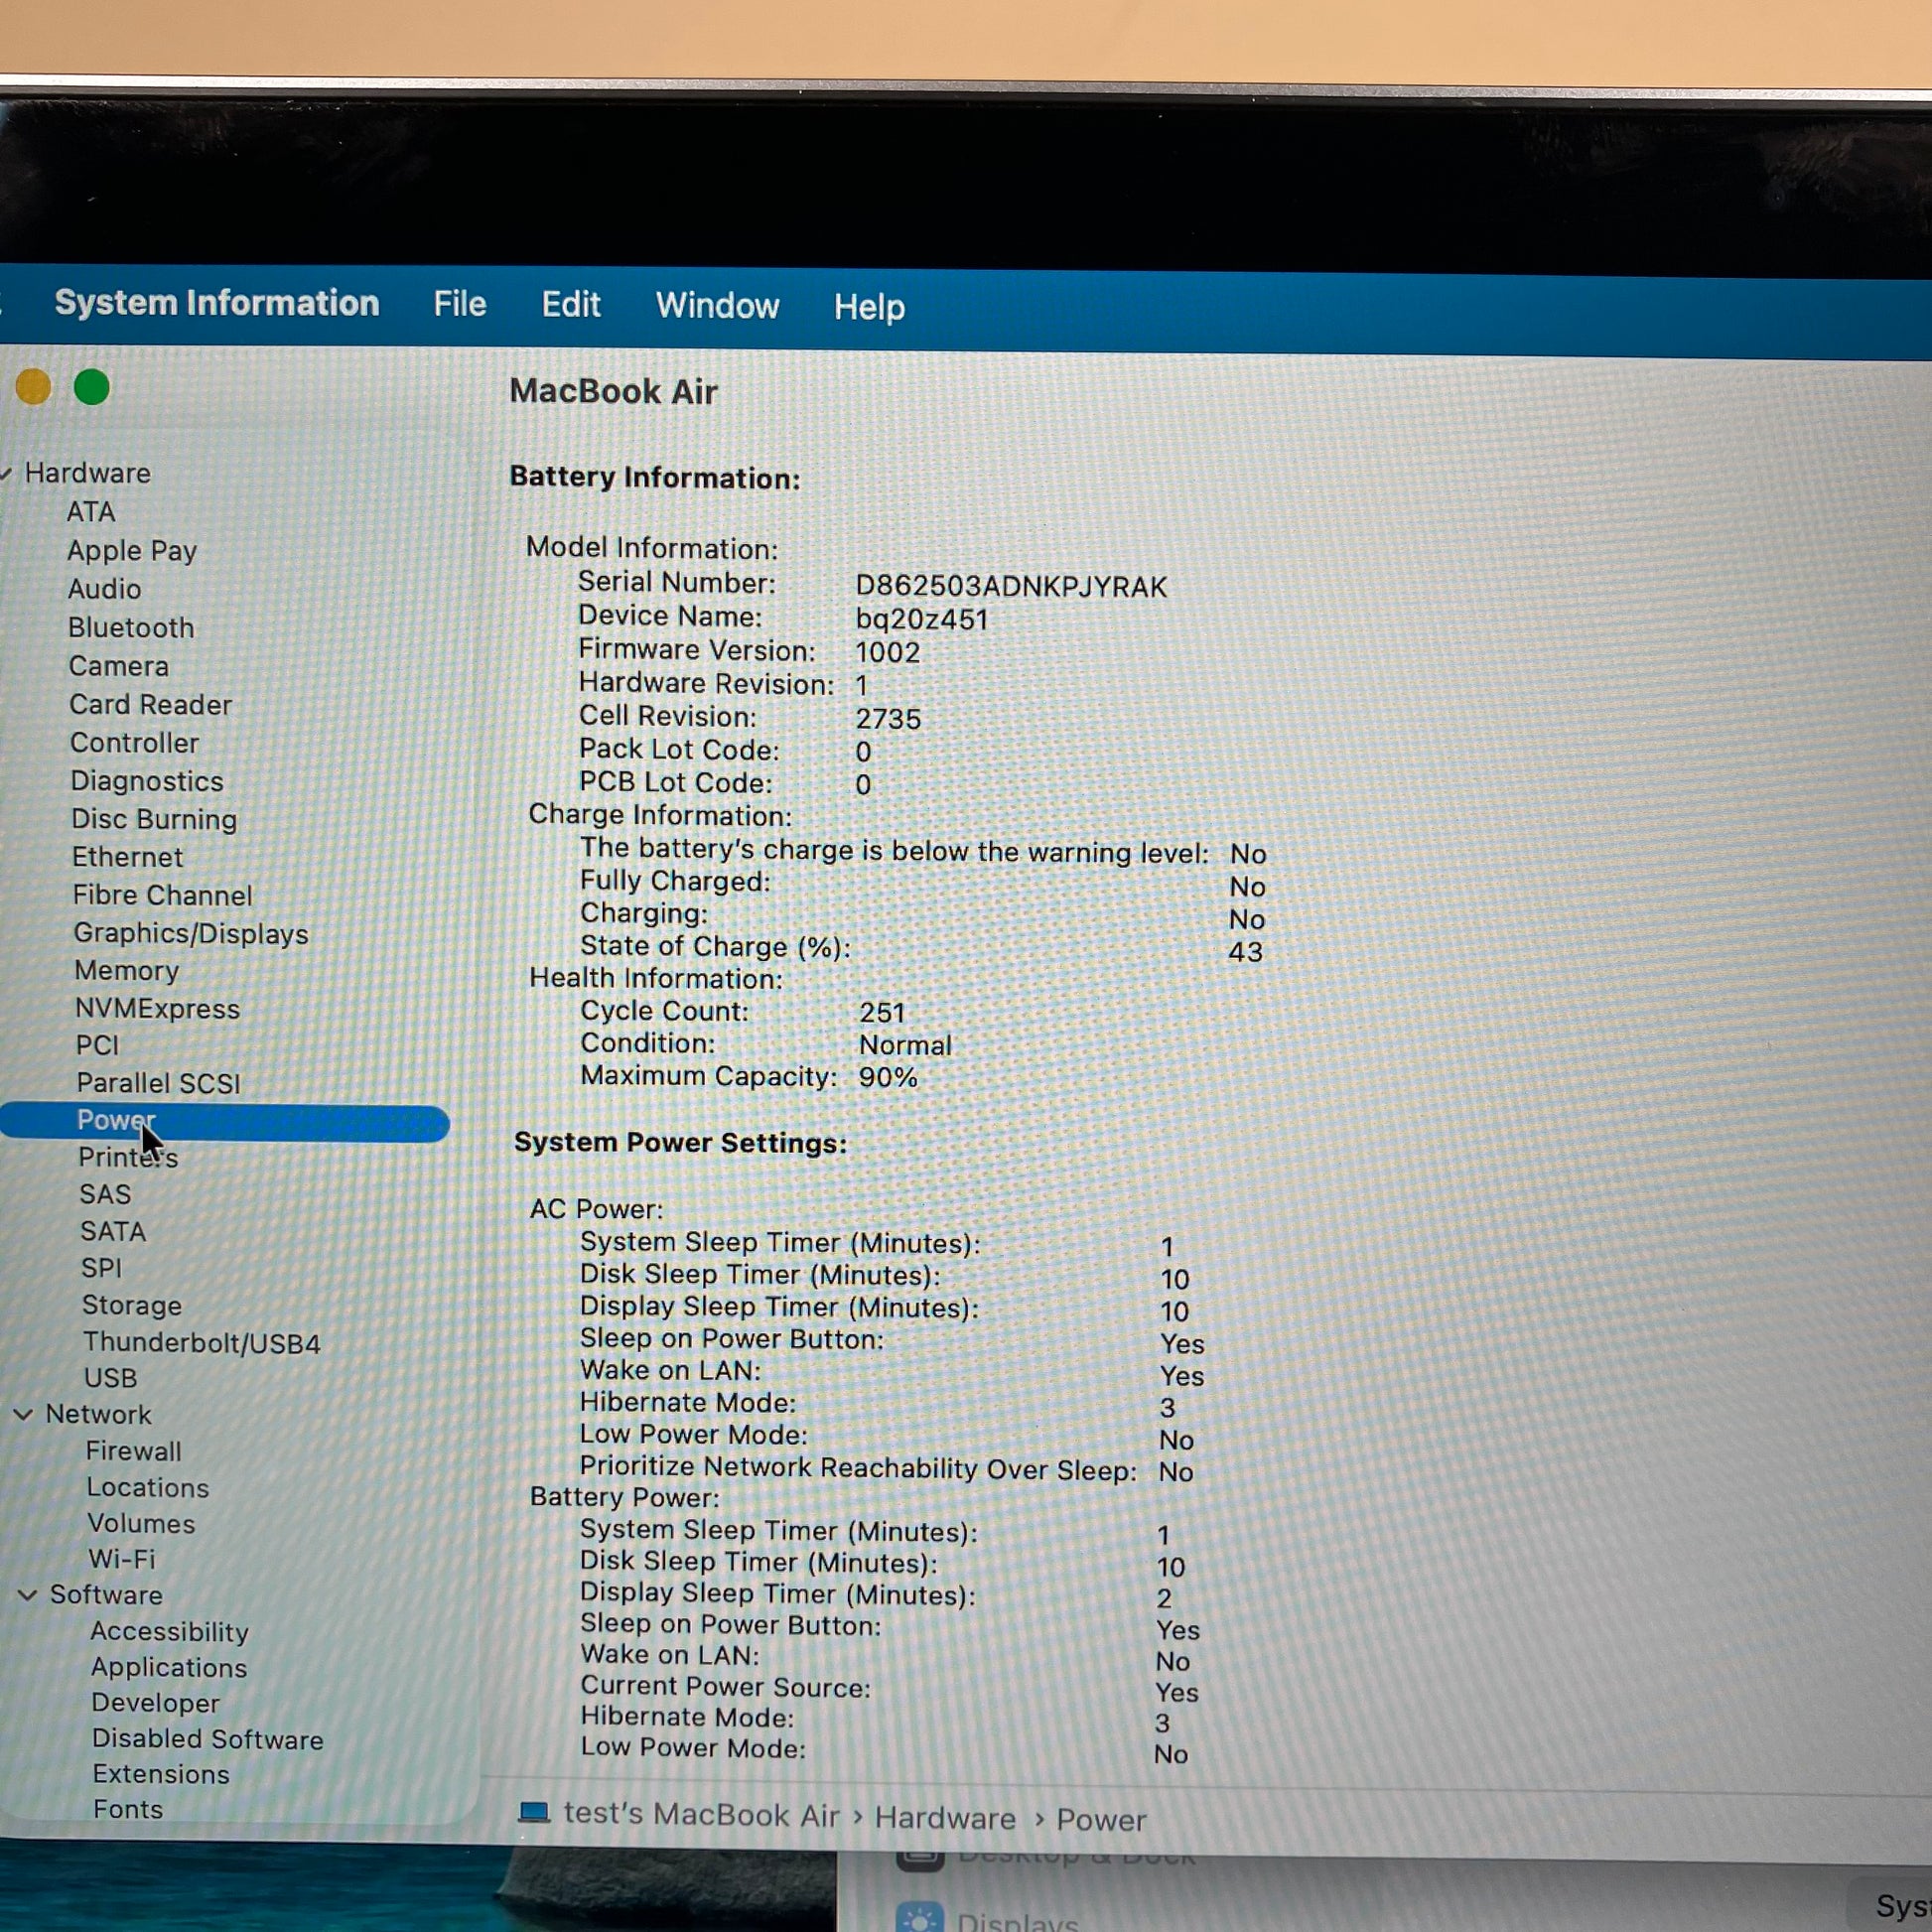Select Wi-Fi under Network
This screenshot has width=1932, height=1932.
coord(122,1559)
